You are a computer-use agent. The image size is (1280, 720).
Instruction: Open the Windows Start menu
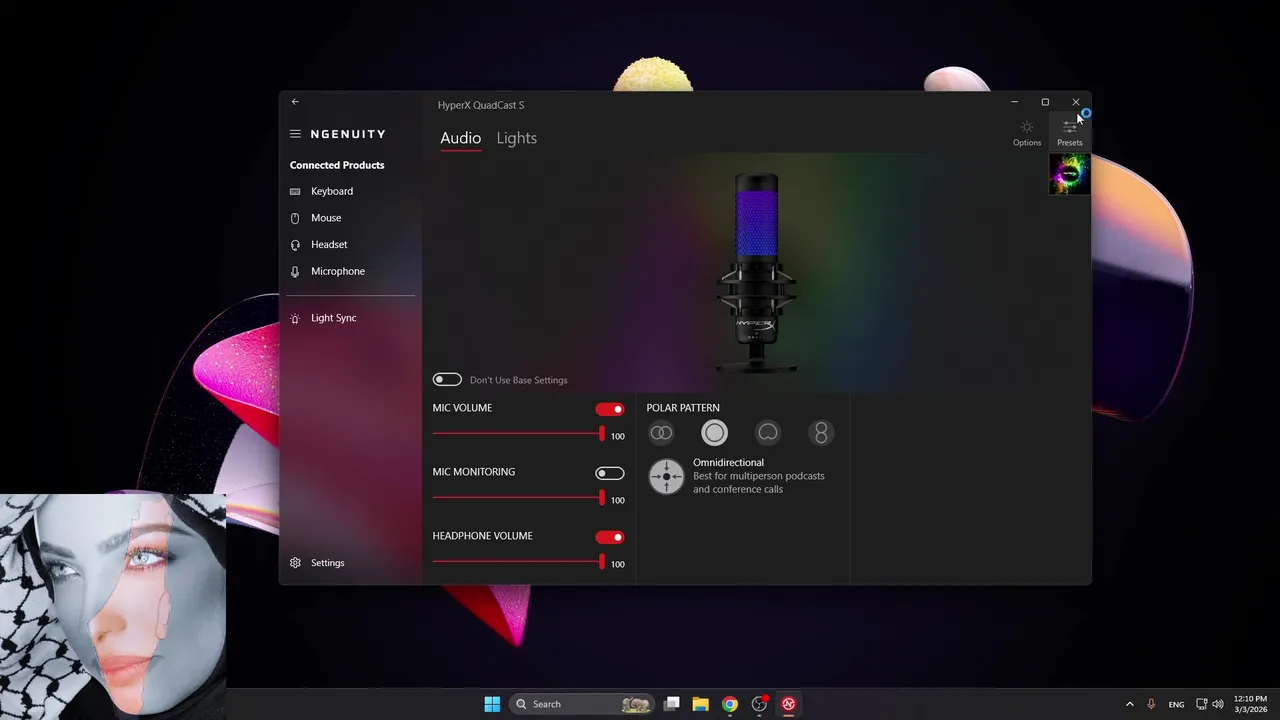pos(492,704)
